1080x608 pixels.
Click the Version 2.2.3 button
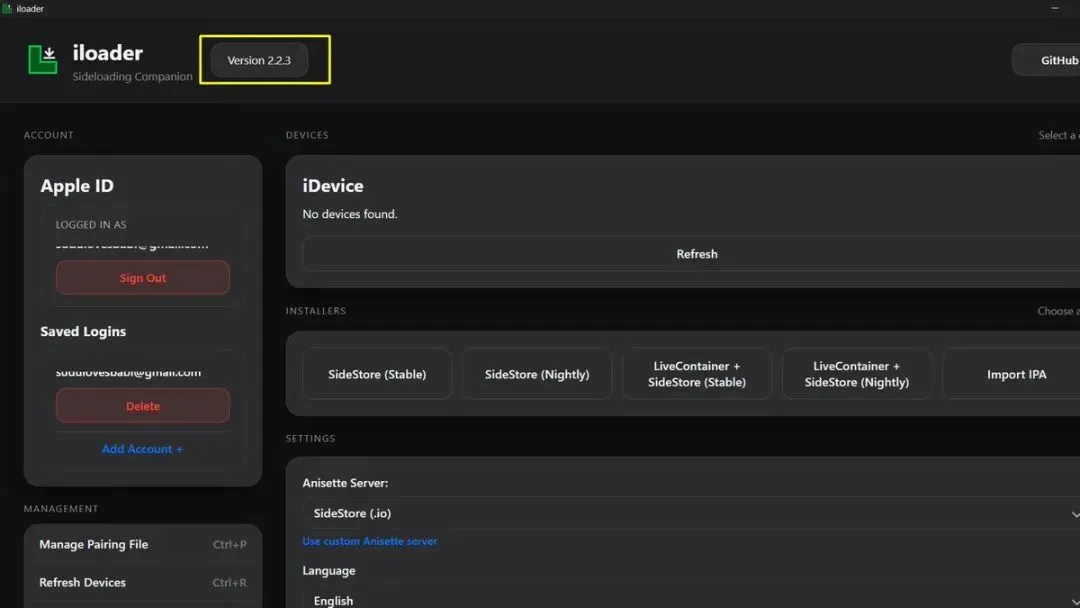pos(259,61)
